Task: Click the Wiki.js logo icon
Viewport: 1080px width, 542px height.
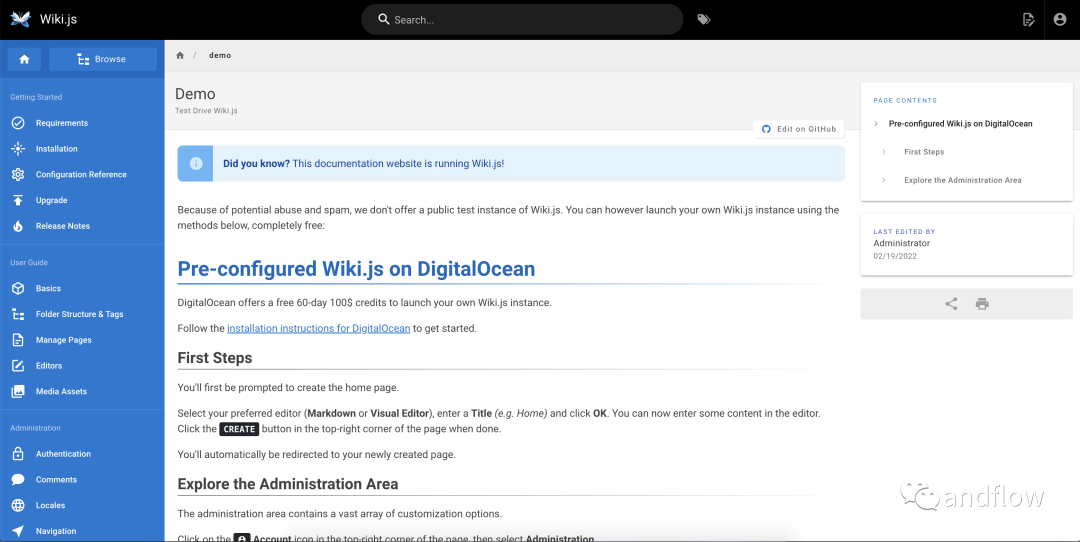Action: (21, 19)
